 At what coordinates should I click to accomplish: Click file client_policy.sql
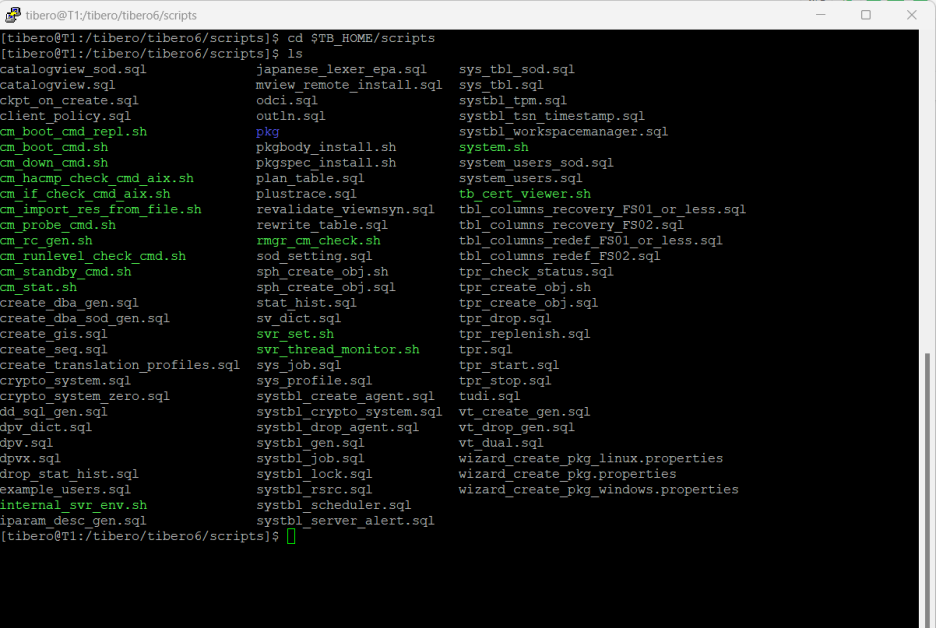(65, 116)
